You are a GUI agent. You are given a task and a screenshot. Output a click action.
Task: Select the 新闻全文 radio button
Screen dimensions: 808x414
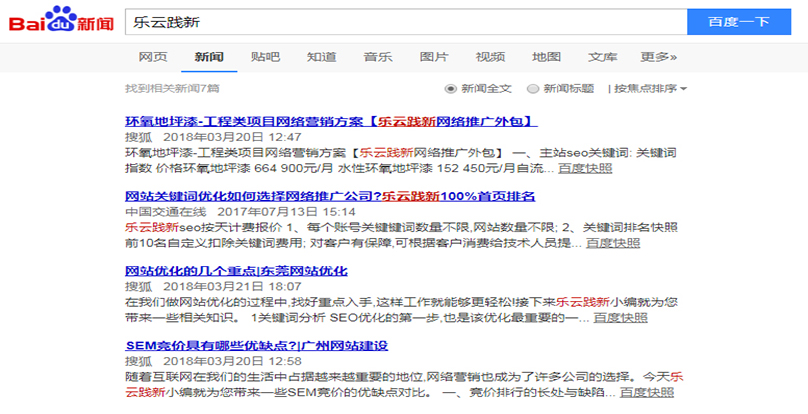[x=451, y=89]
